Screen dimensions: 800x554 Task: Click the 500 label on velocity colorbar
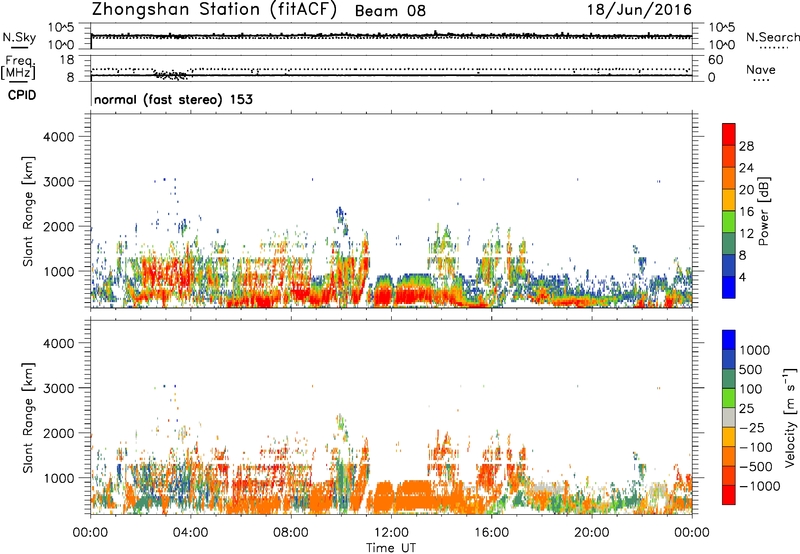750,370
